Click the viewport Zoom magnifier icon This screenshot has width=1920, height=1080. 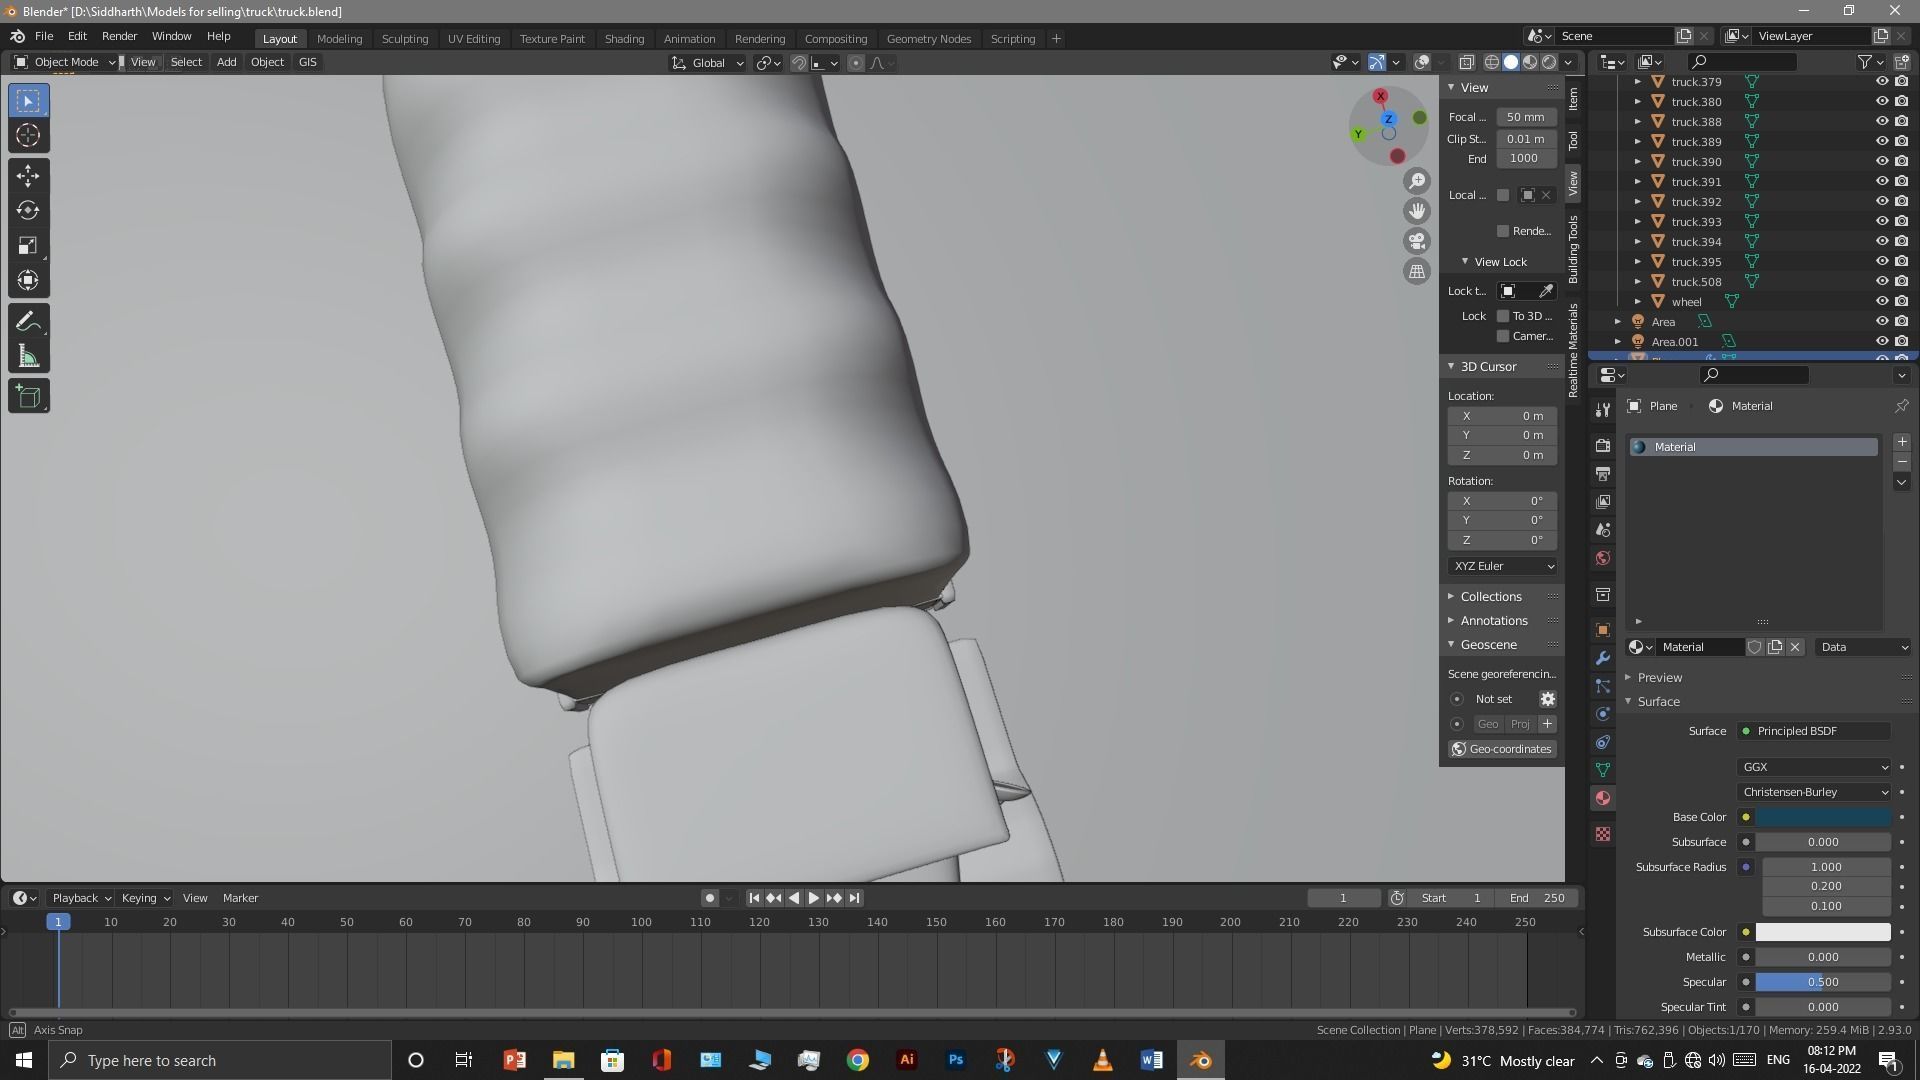point(1417,181)
